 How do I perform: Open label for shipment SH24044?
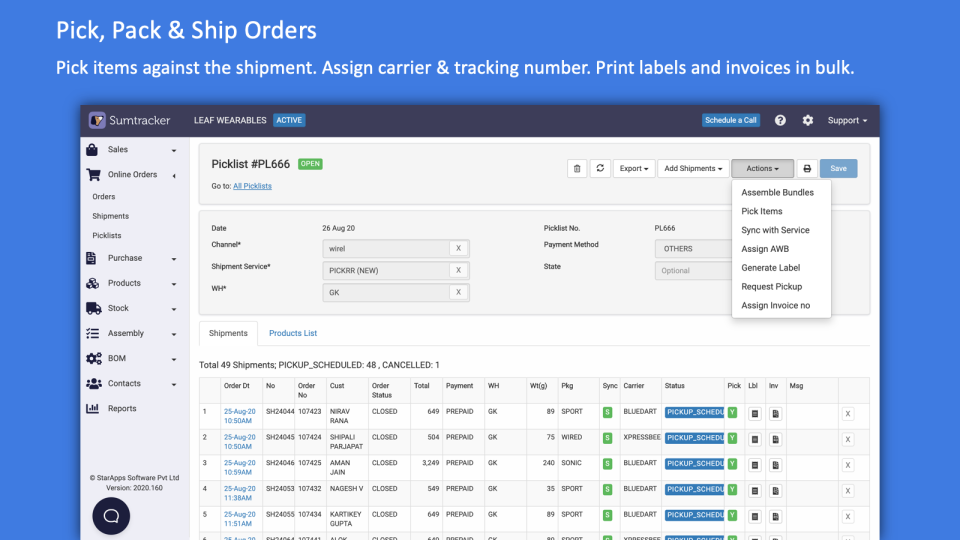754,414
